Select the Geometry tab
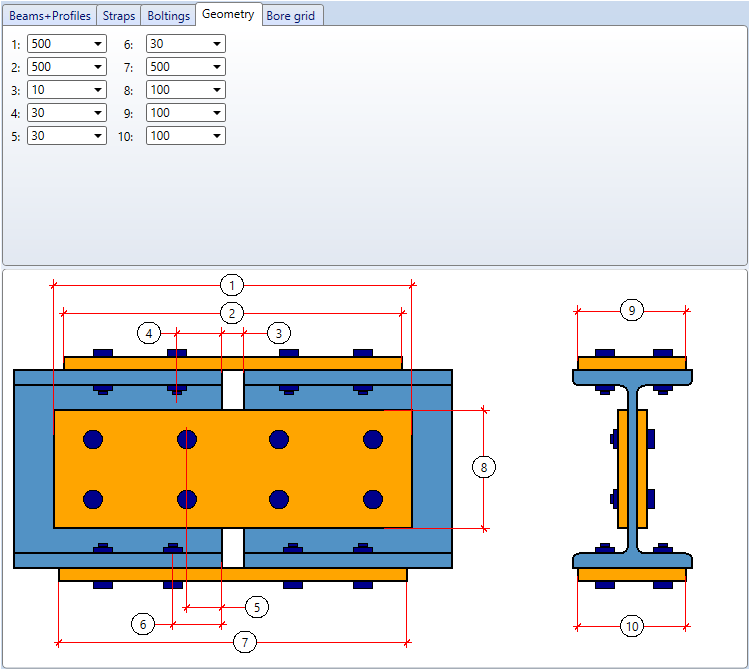This screenshot has width=749, height=670. tap(228, 14)
